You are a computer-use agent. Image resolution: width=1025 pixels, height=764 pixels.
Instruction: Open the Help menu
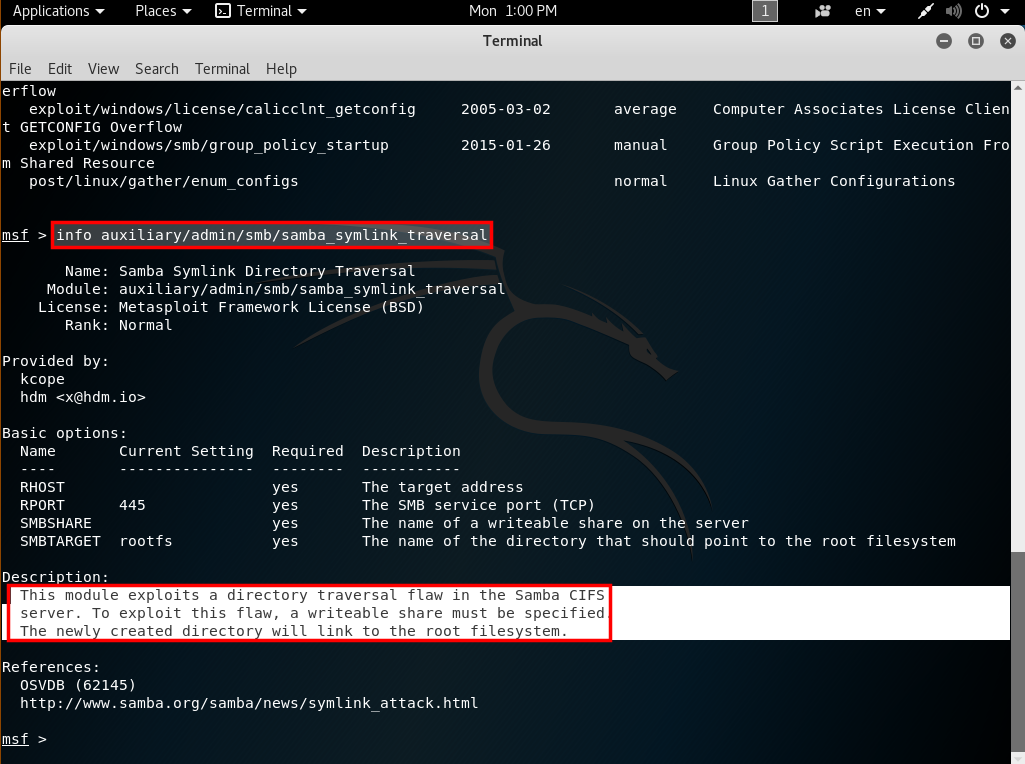point(281,68)
